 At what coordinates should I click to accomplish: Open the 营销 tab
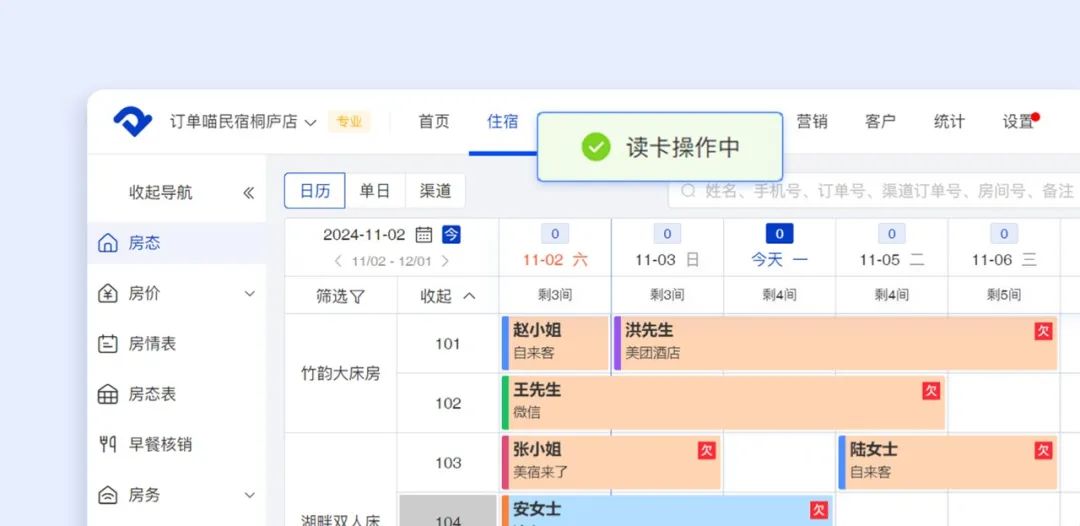coord(812,122)
